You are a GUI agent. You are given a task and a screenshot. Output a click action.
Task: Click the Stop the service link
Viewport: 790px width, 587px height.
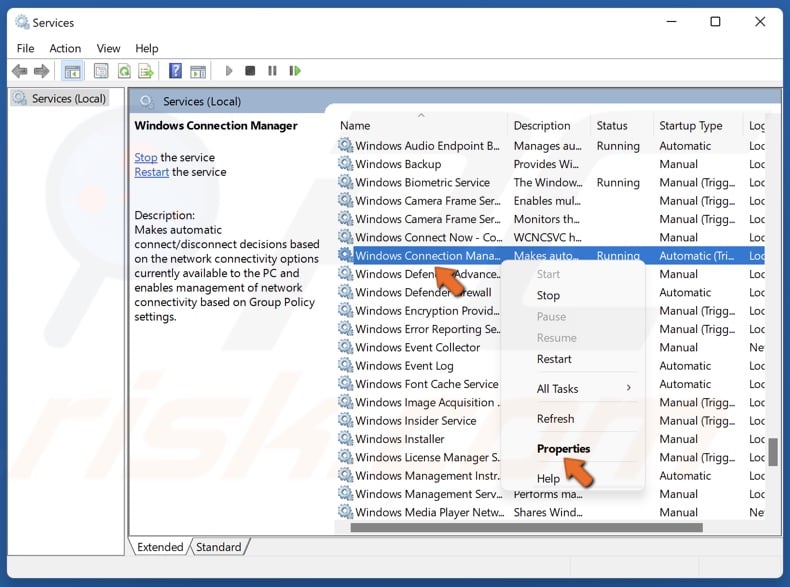coord(146,157)
